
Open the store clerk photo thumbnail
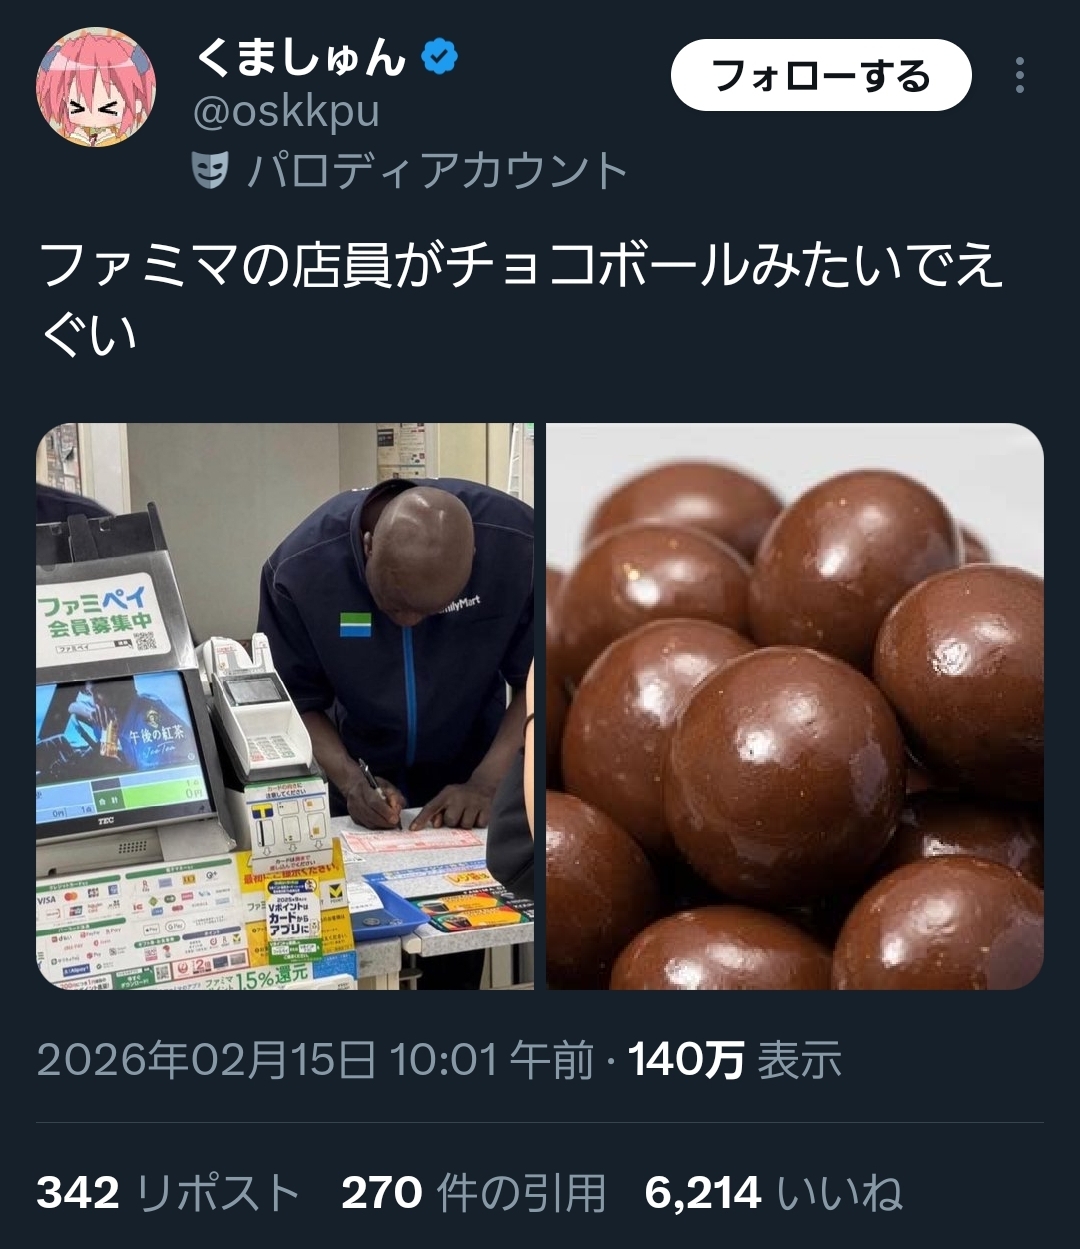(285, 706)
